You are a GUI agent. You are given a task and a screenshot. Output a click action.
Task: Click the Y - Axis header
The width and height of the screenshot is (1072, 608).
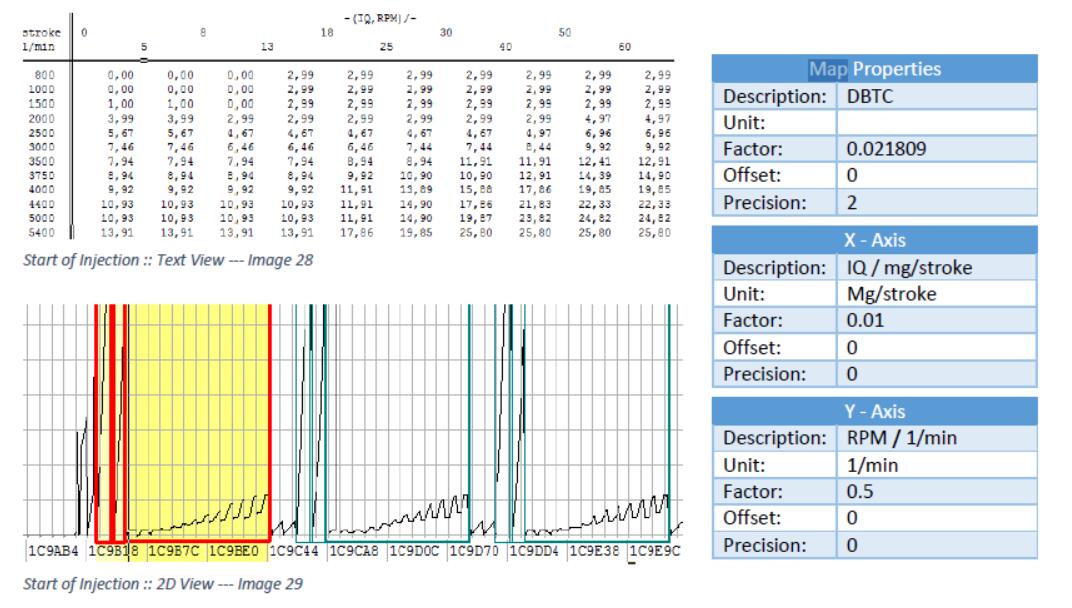(874, 411)
